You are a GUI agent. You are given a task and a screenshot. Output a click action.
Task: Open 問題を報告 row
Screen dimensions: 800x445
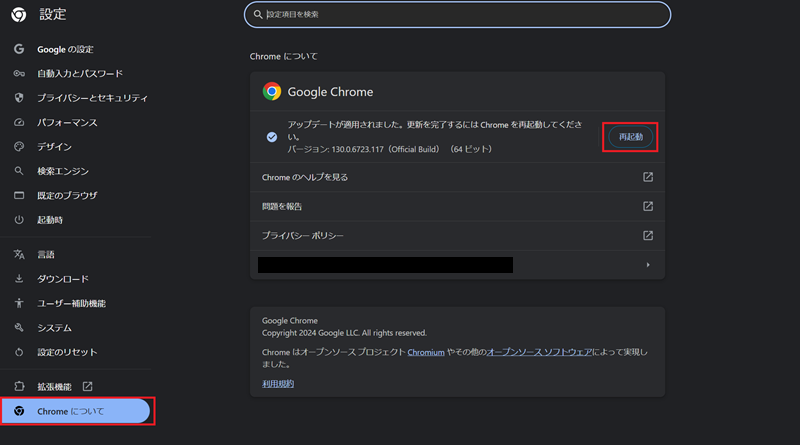point(457,206)
